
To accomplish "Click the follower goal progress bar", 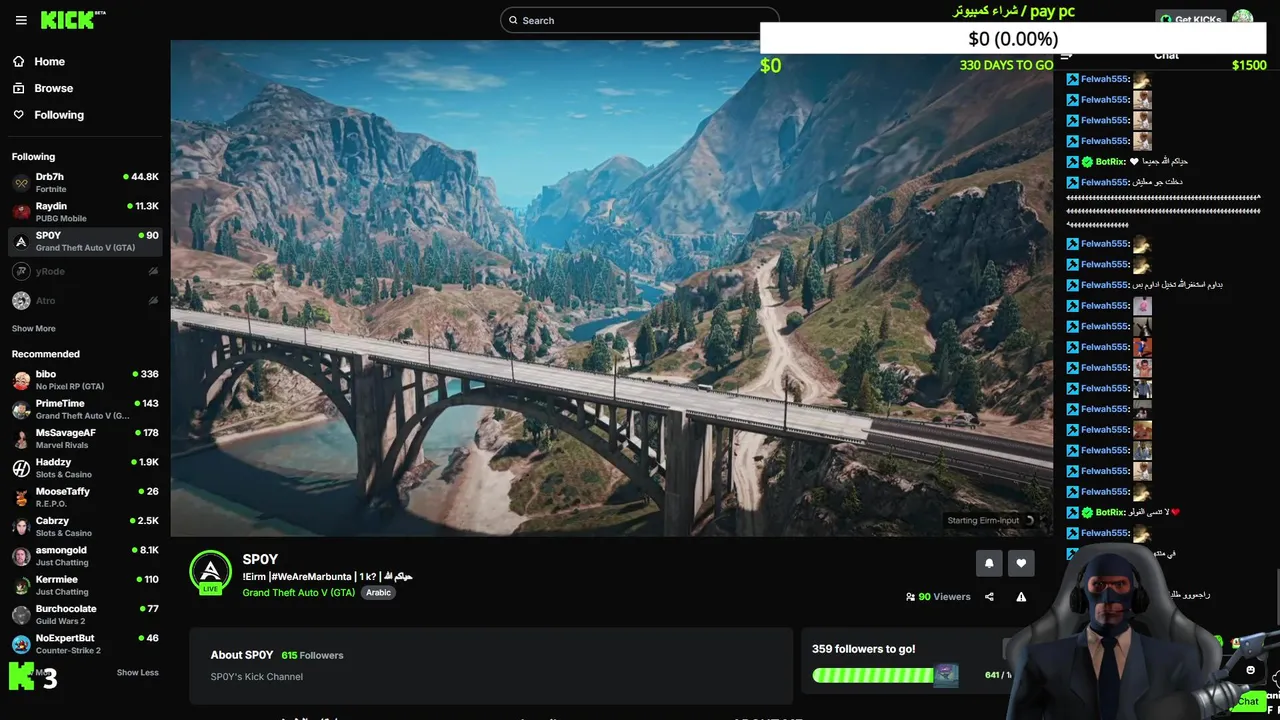I will 885,676.
